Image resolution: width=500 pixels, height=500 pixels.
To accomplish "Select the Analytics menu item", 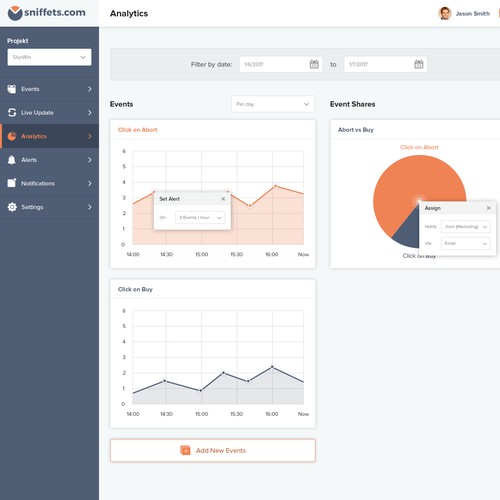I will tap(49, 136).
